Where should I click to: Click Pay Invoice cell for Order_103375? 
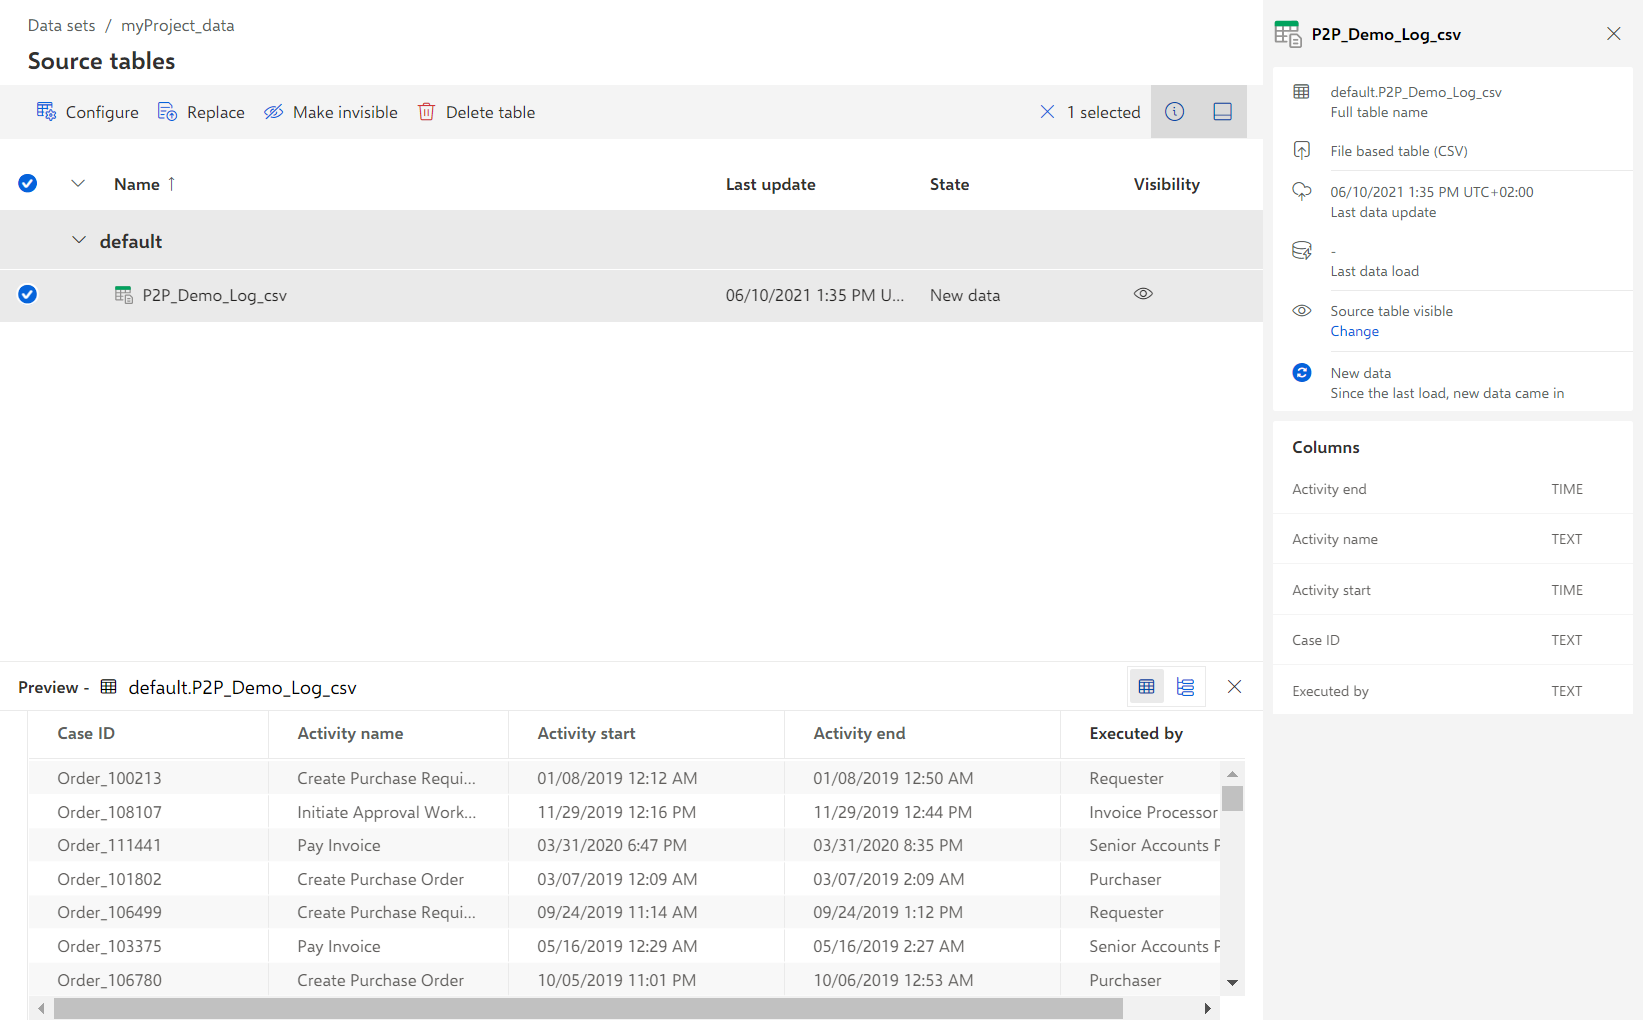click(339, 946)
